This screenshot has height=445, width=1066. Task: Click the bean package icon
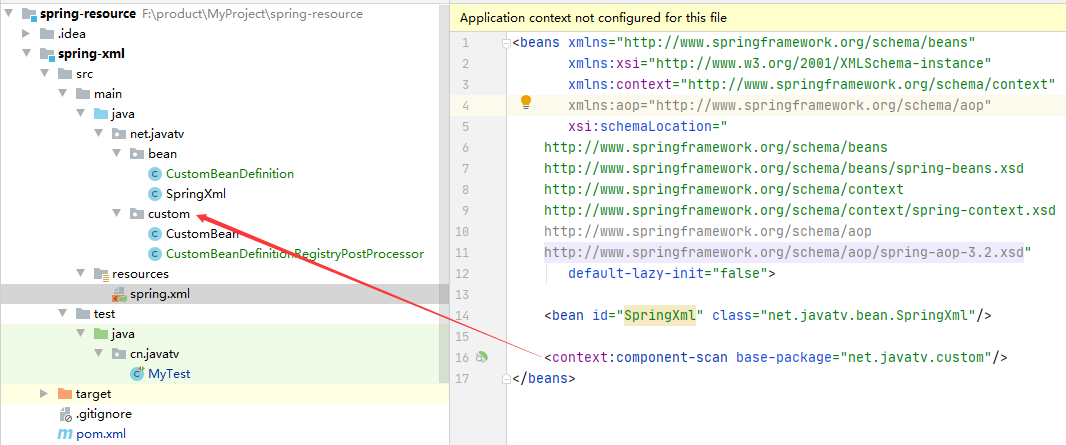pos(137,154)
